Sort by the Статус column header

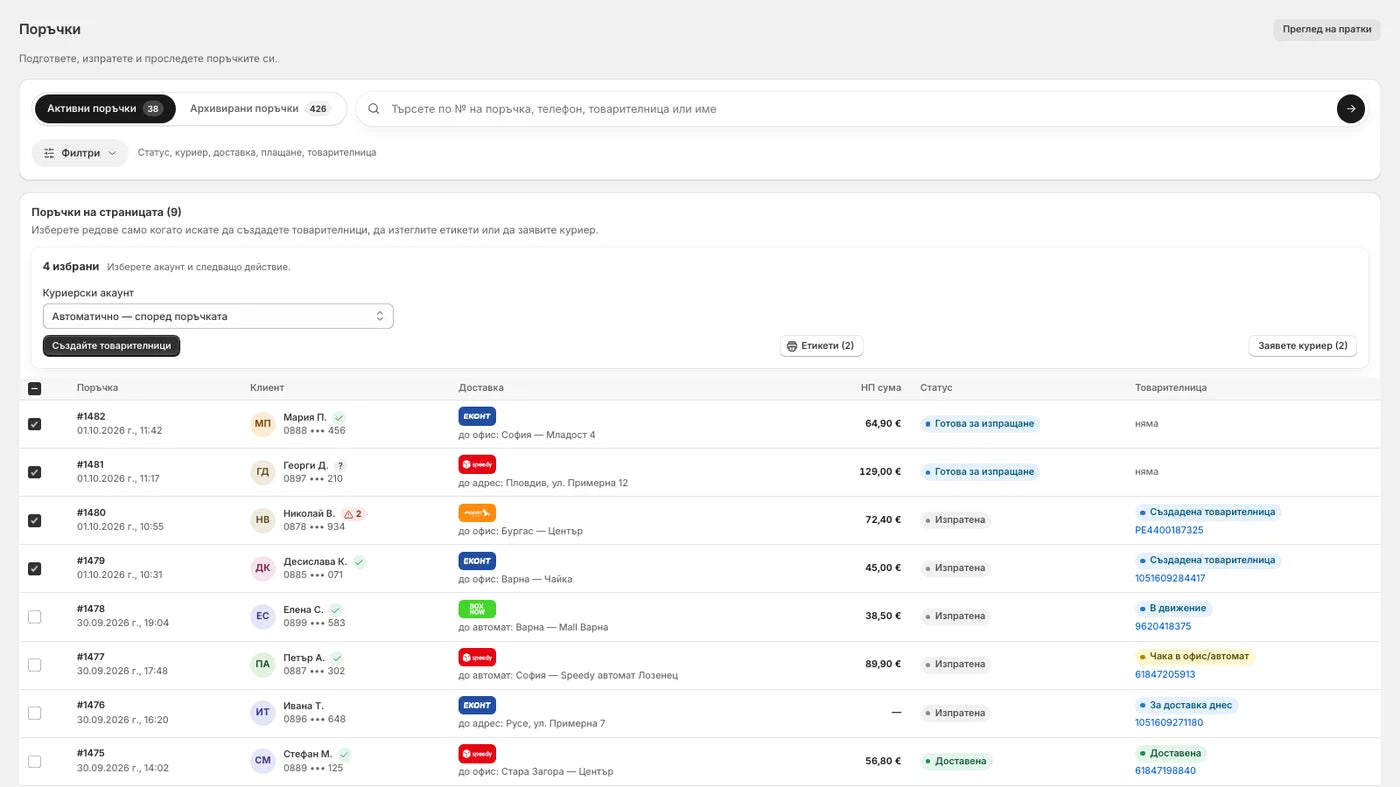point(936,388)
